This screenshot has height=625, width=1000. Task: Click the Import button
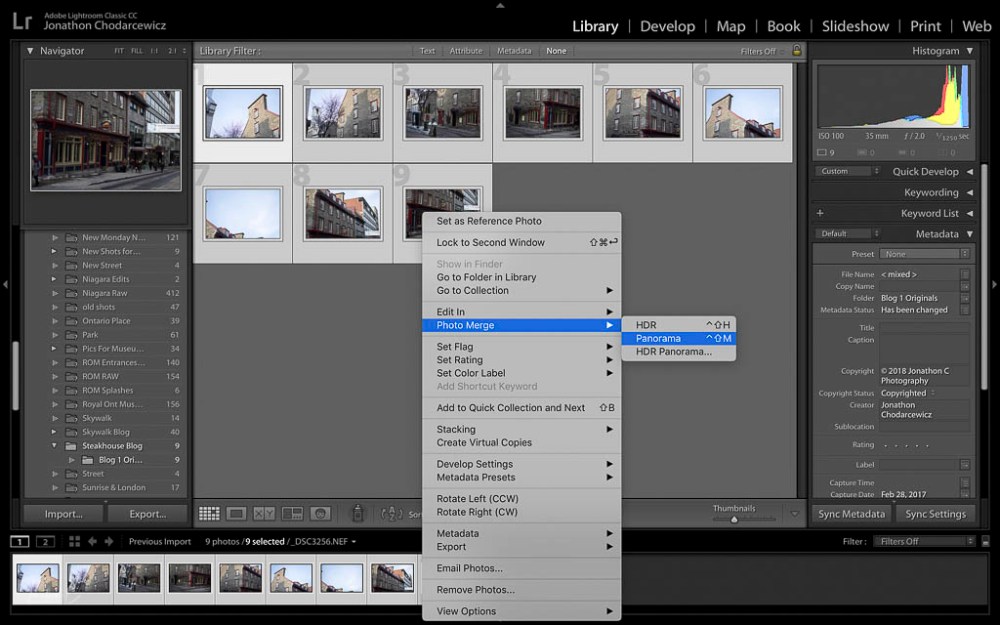(x=63, y=514)
